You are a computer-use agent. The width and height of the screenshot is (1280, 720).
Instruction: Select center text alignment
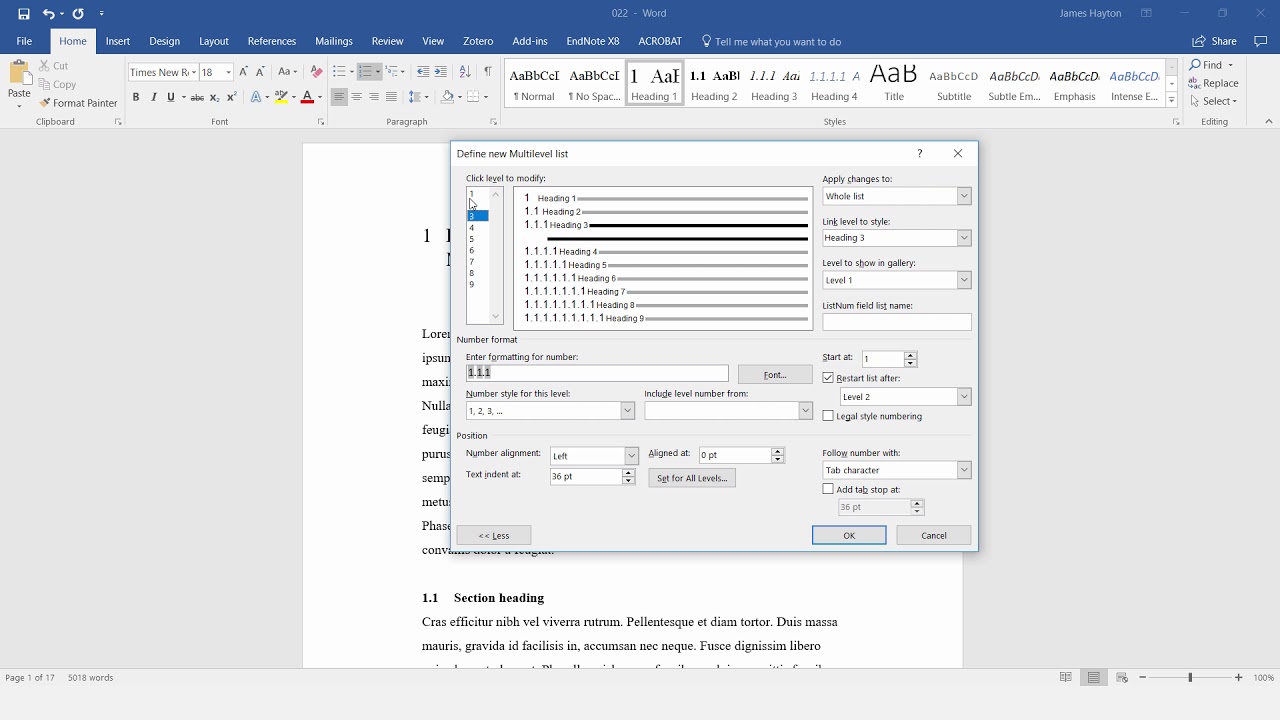356,97
